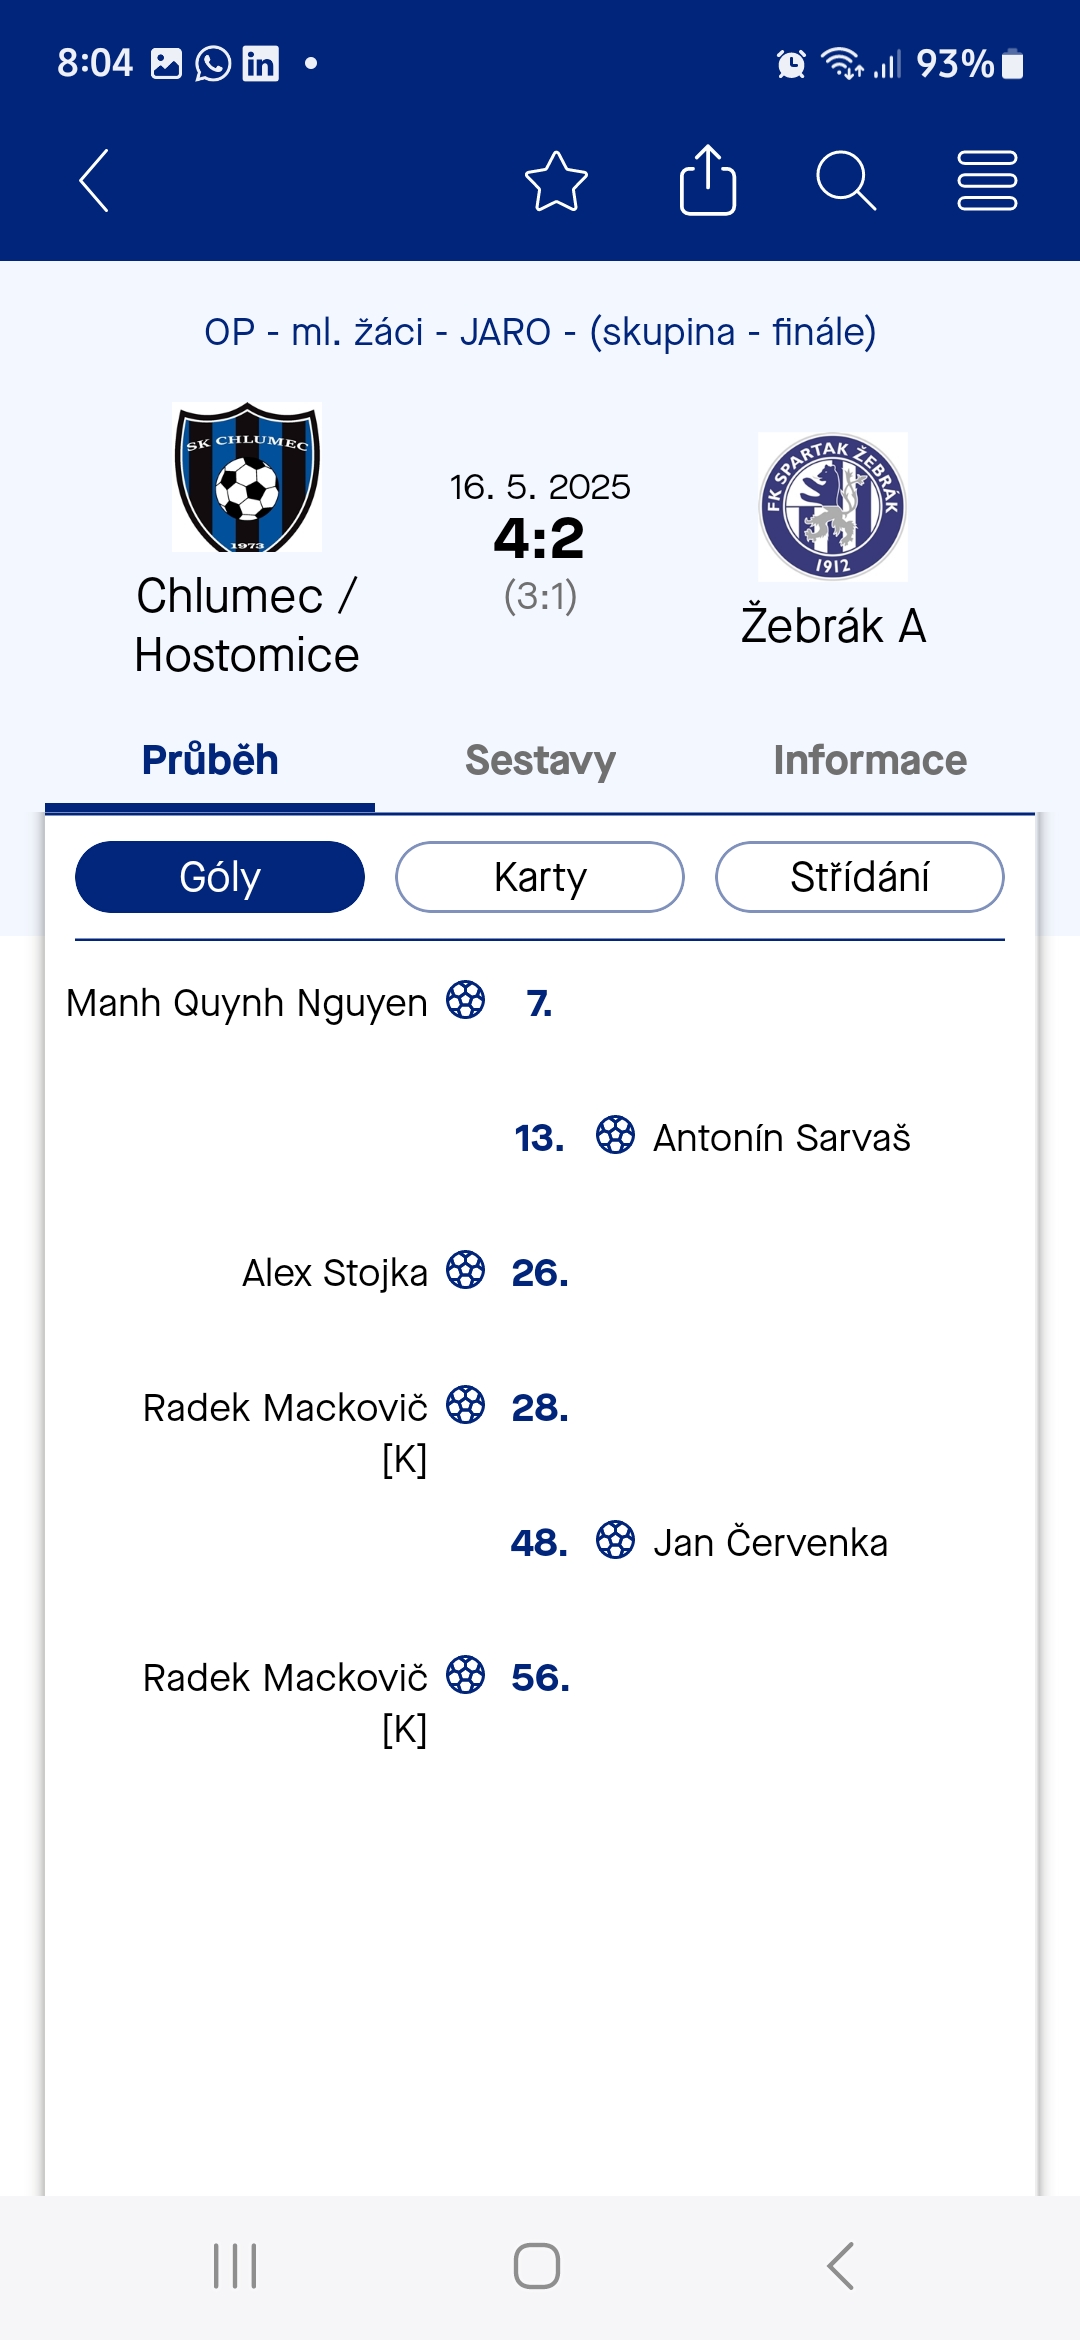The height and width of the screenshot is (2340, 1080).
Task: Tap the SK Chlumec team logo
Action: pos(247,477)
